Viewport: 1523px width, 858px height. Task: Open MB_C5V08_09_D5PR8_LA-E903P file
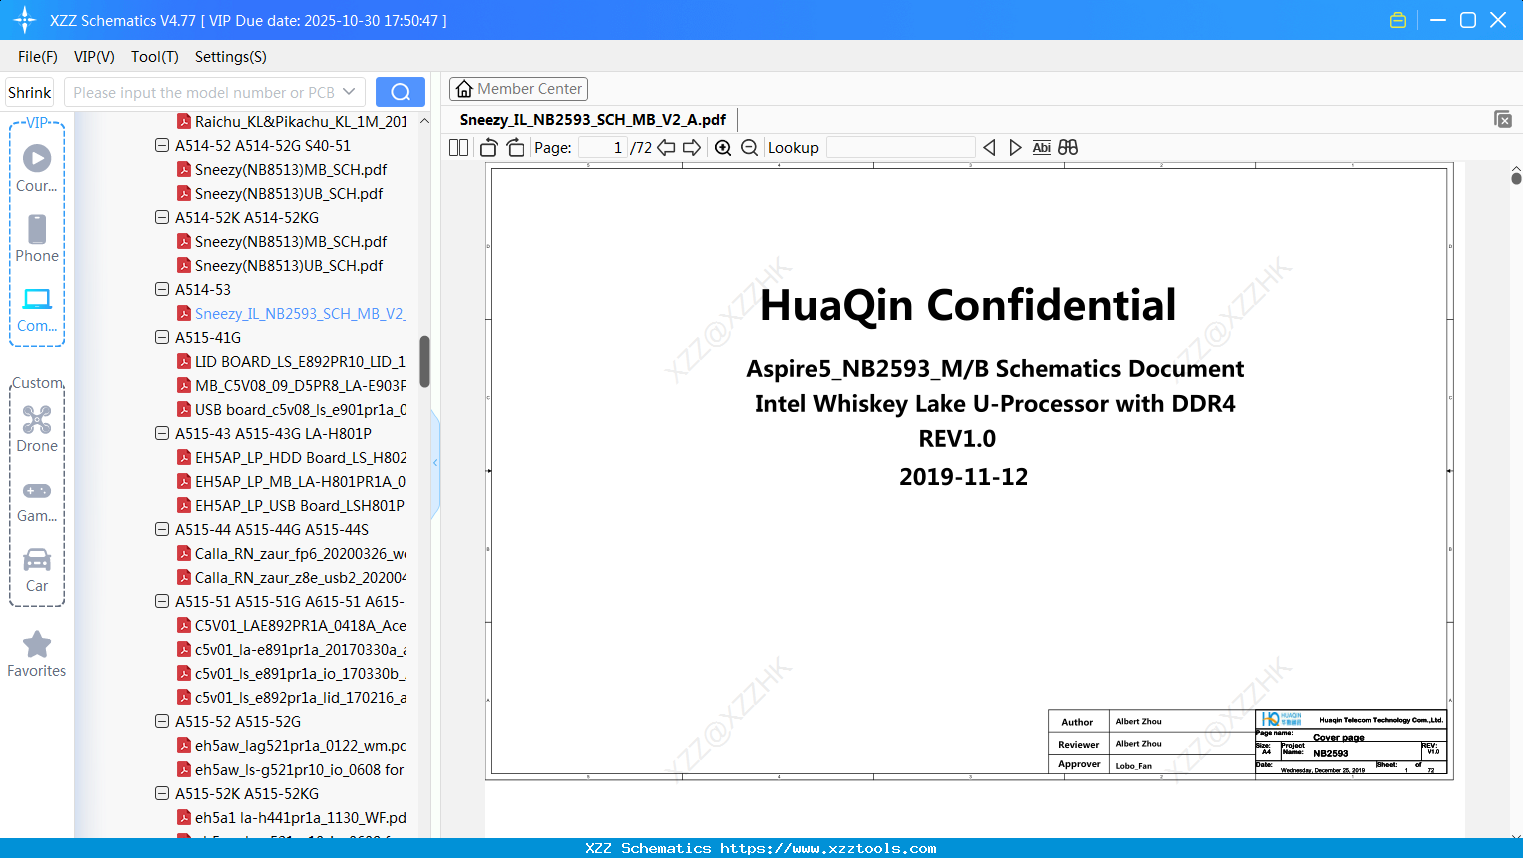click(x=291, y=385)
